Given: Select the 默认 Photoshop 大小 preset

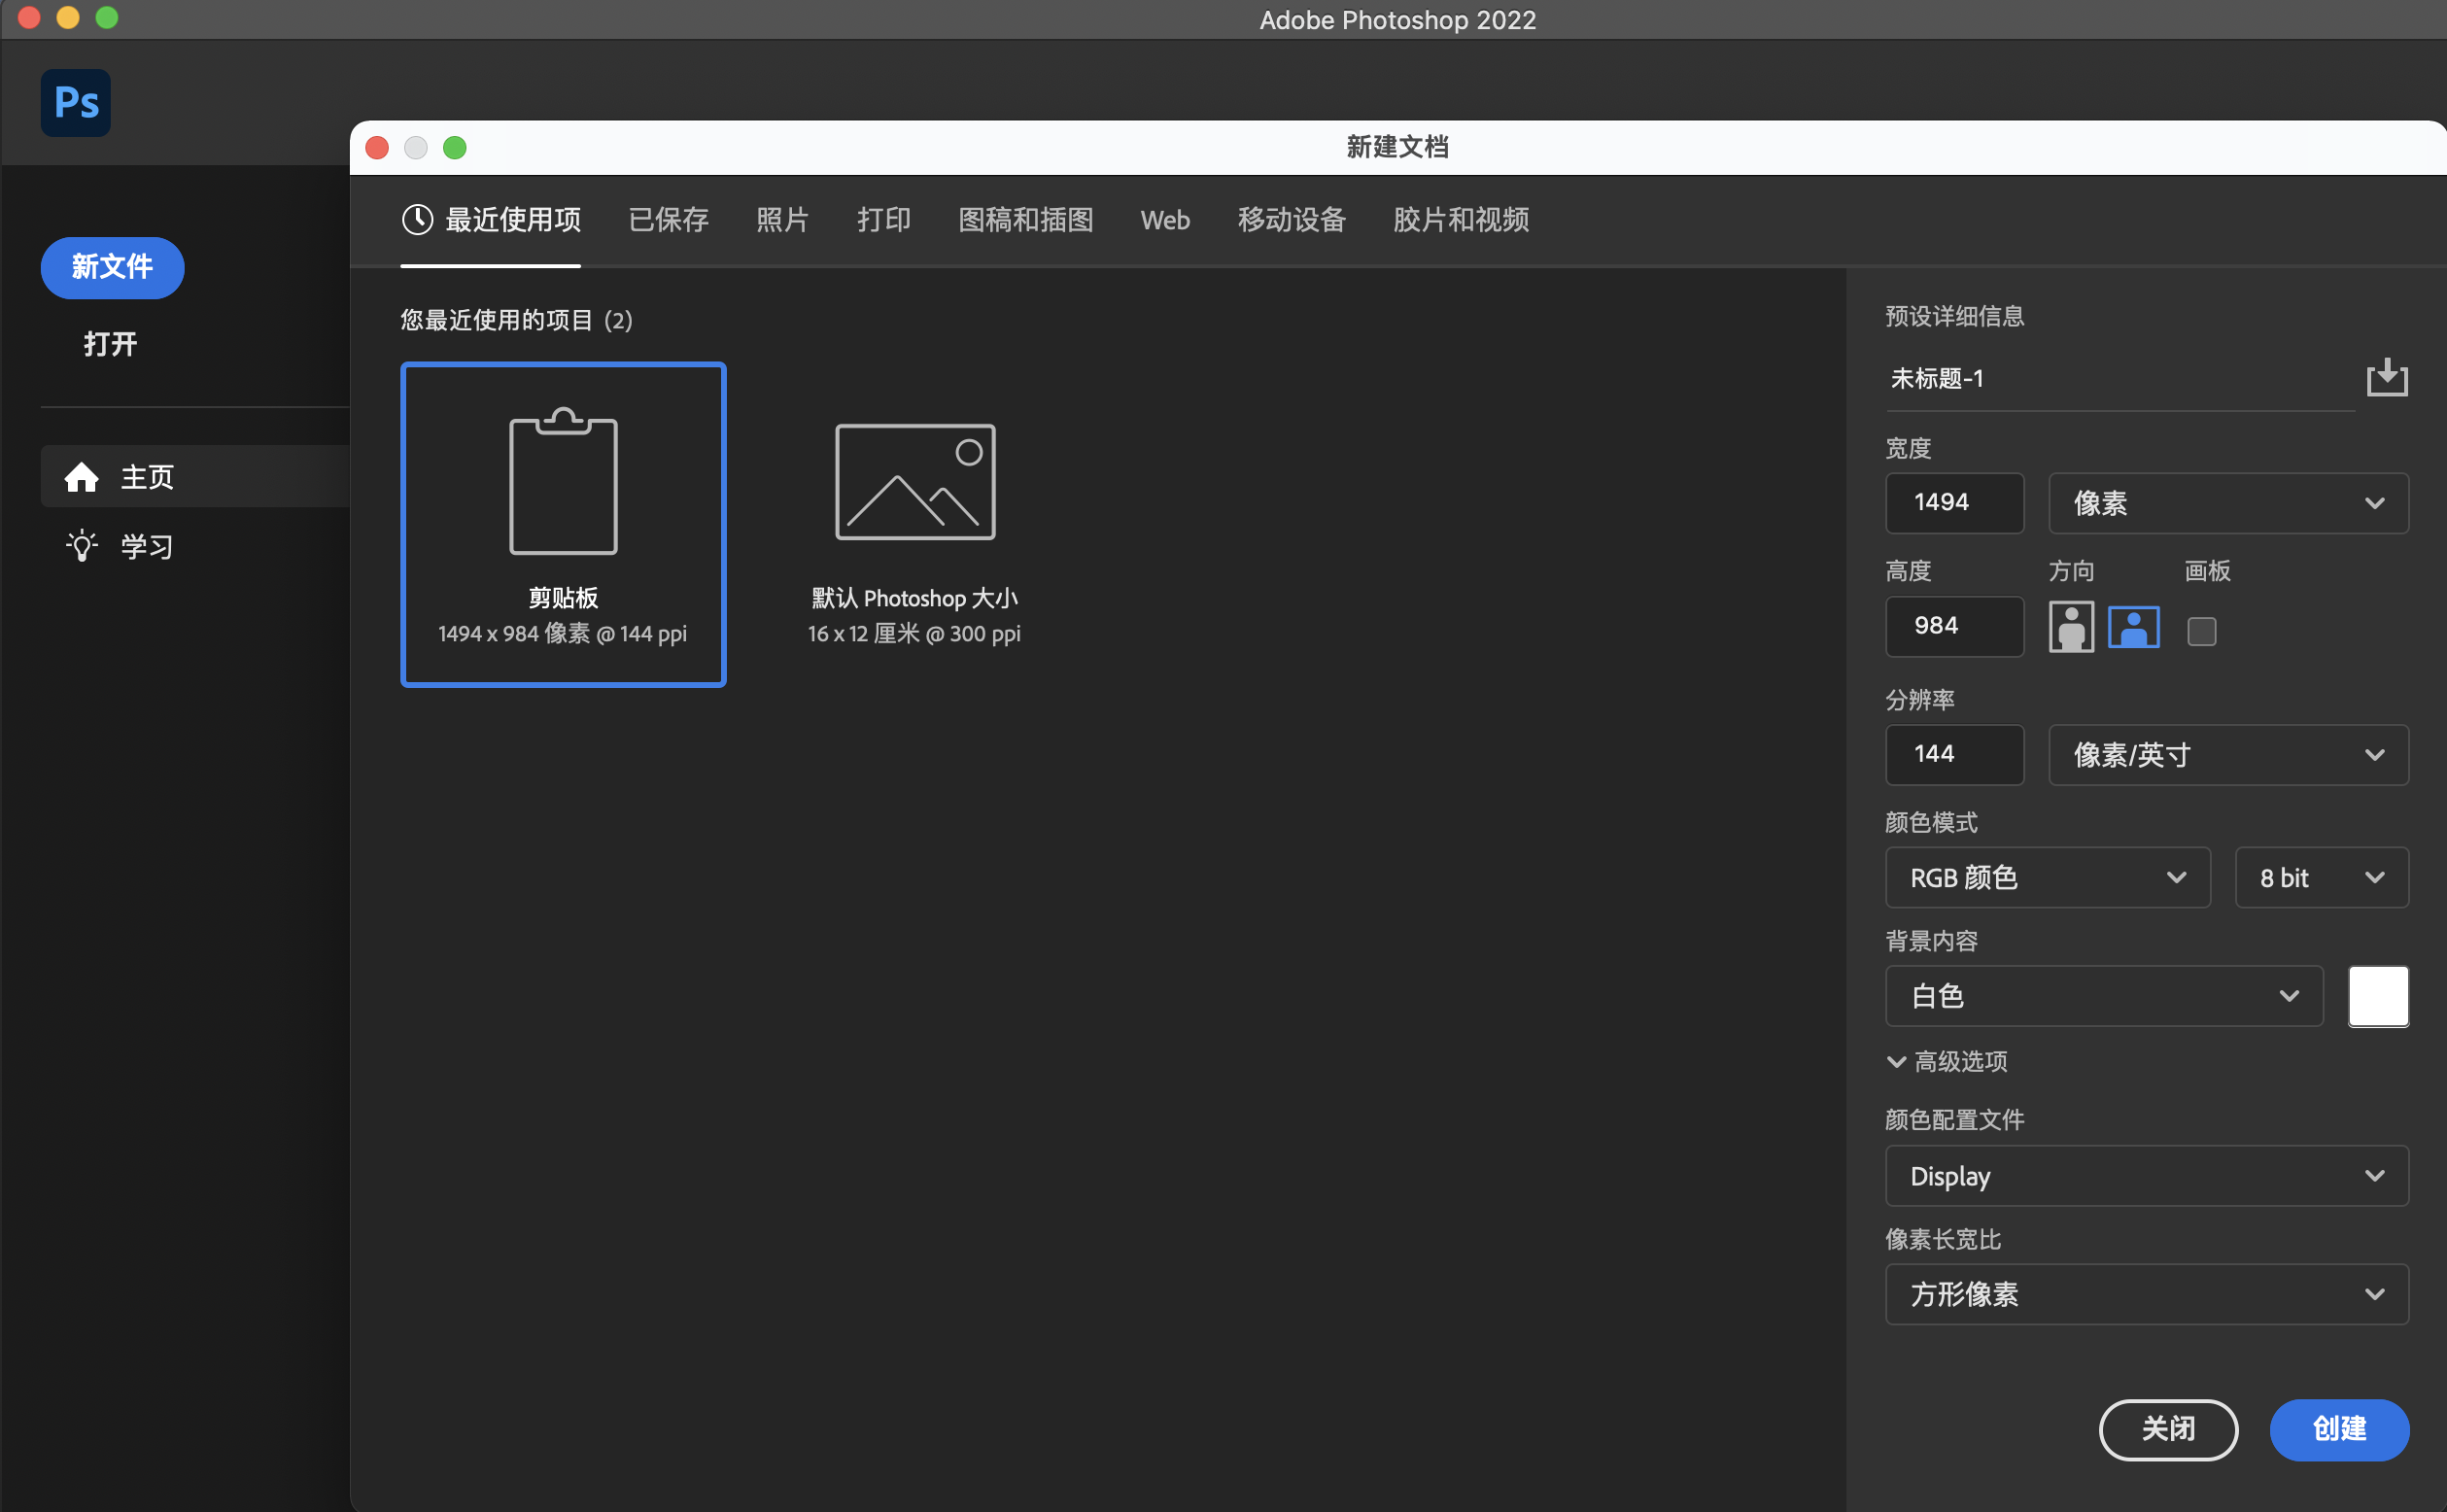Looking at the screenshot, I should pos(914,525).
